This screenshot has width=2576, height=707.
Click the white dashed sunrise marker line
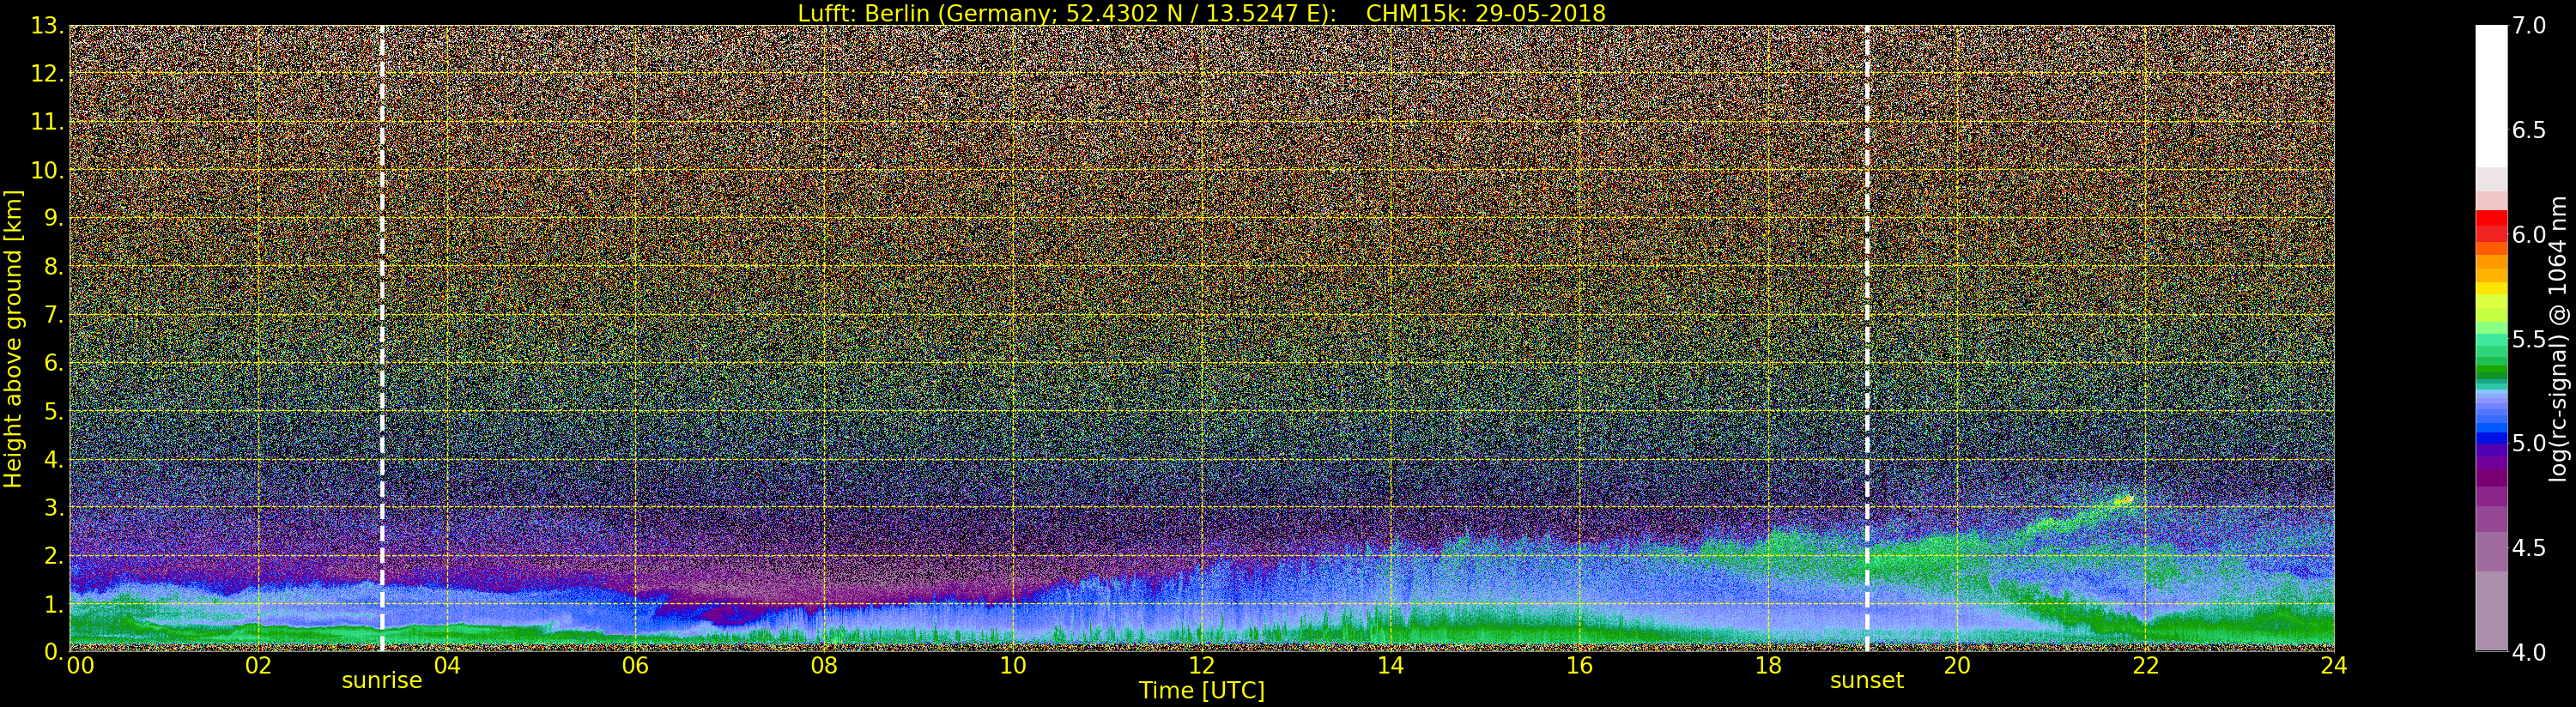(382, 338)
